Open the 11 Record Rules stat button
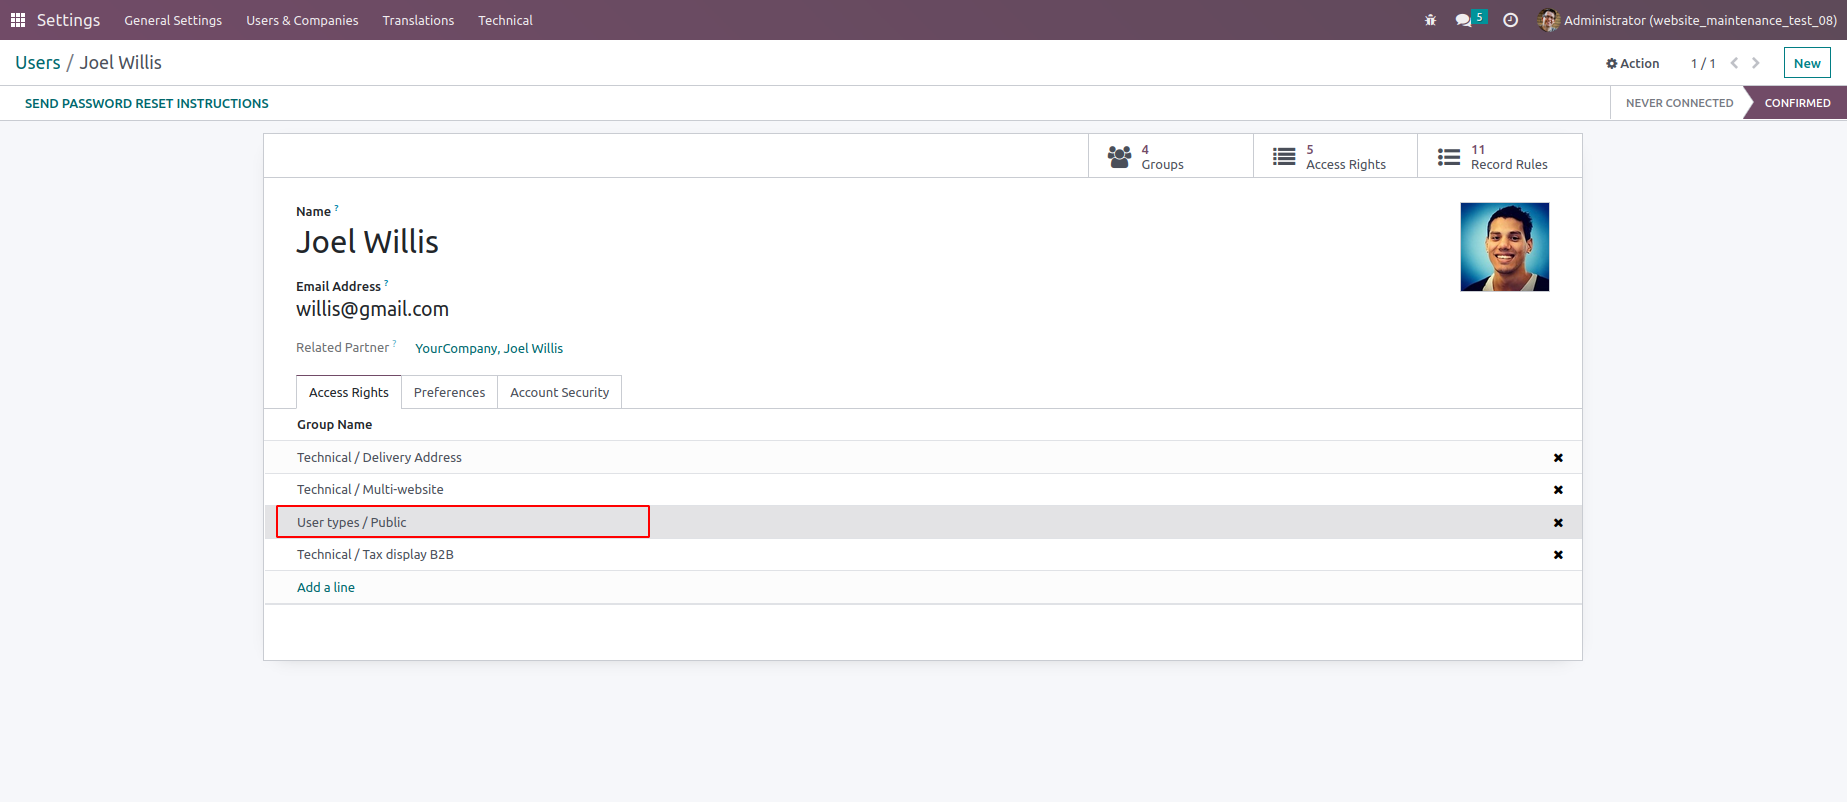The width and height of the screenshot is (1847, 802). 1500,157
